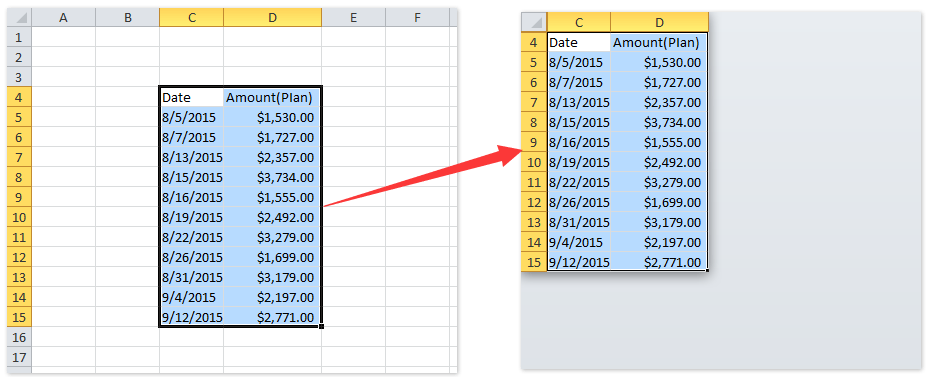Click $2,771.00 cell in full worksheet
Viewport: 931px width, 377px height.
click(x=273, y=317)
